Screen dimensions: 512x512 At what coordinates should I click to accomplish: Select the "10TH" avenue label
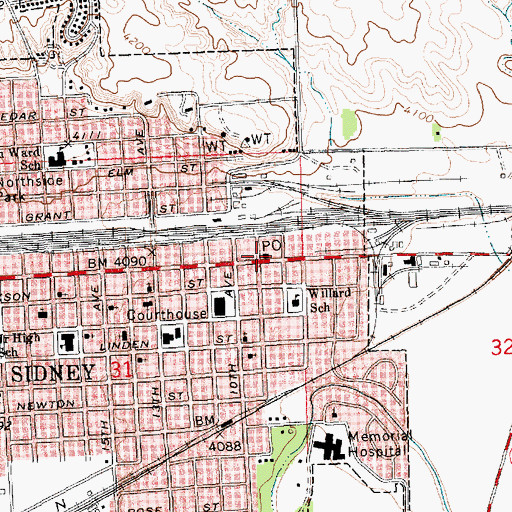pos(234,380)
